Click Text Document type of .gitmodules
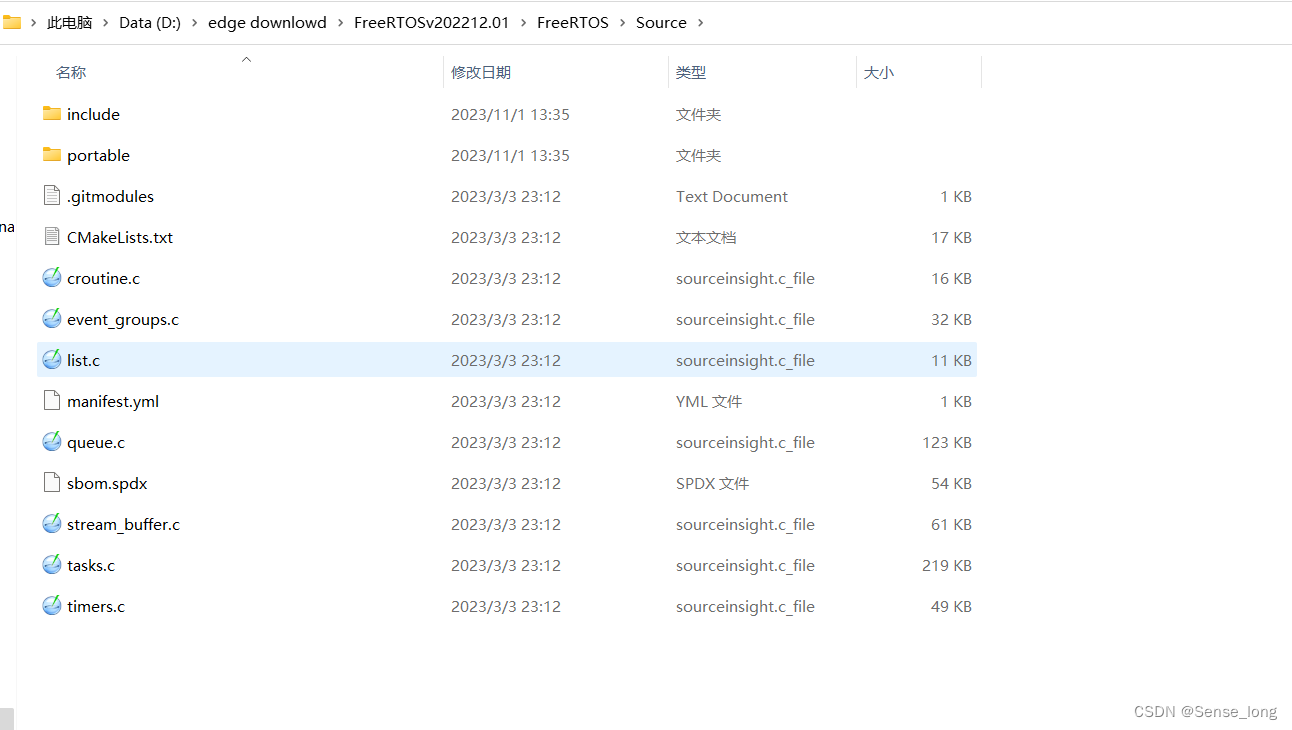Image resolution: width=1292 pixels, height=730 pixels. click(732, 196)
